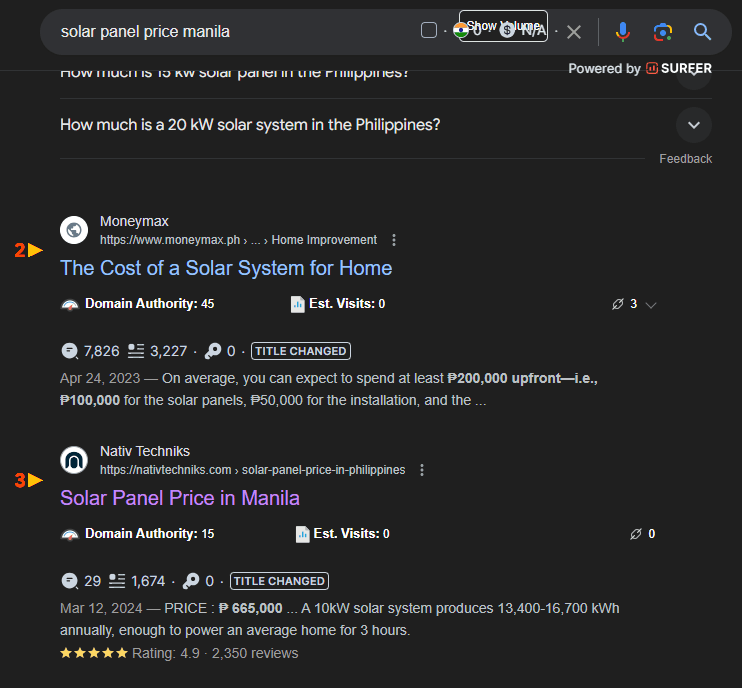Tick the checkbox inside the search bar
Screen dimensions: 742x688
coord(429,30)
